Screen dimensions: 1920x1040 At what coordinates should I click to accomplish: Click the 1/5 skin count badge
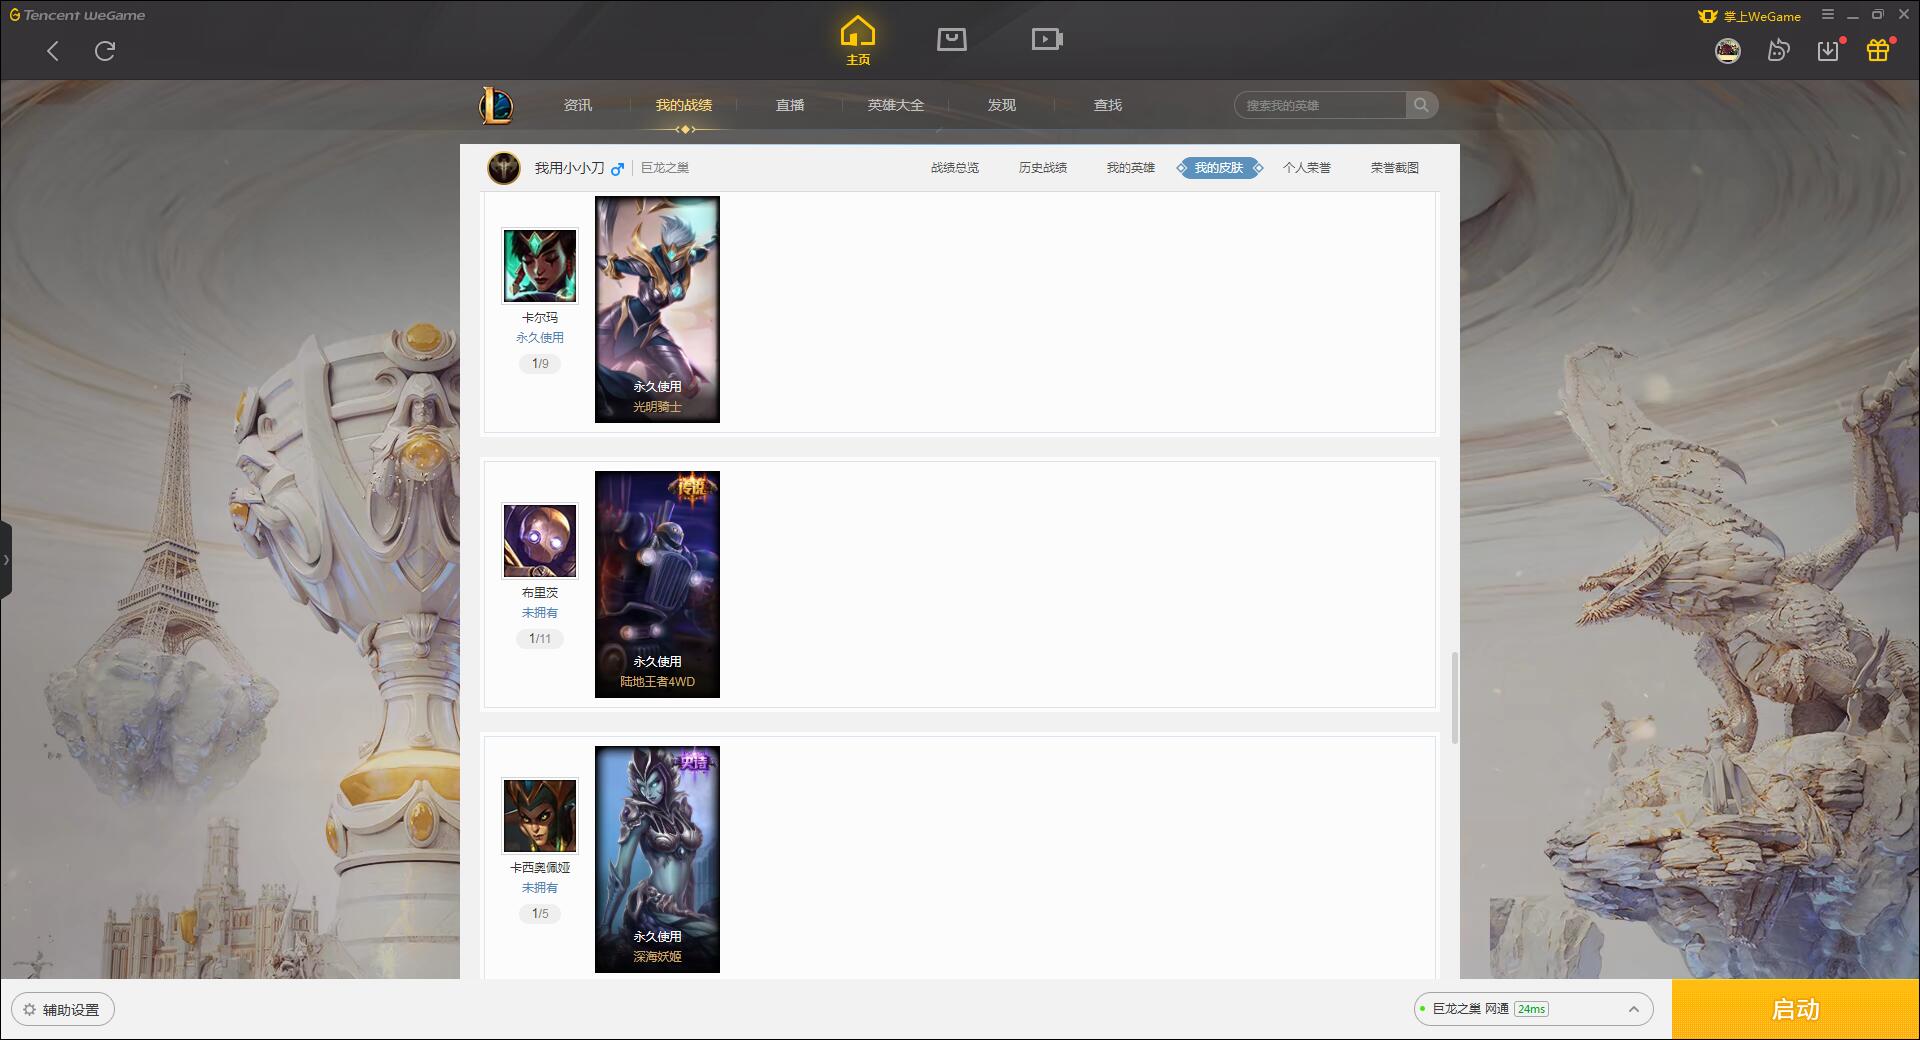(540, 914)
